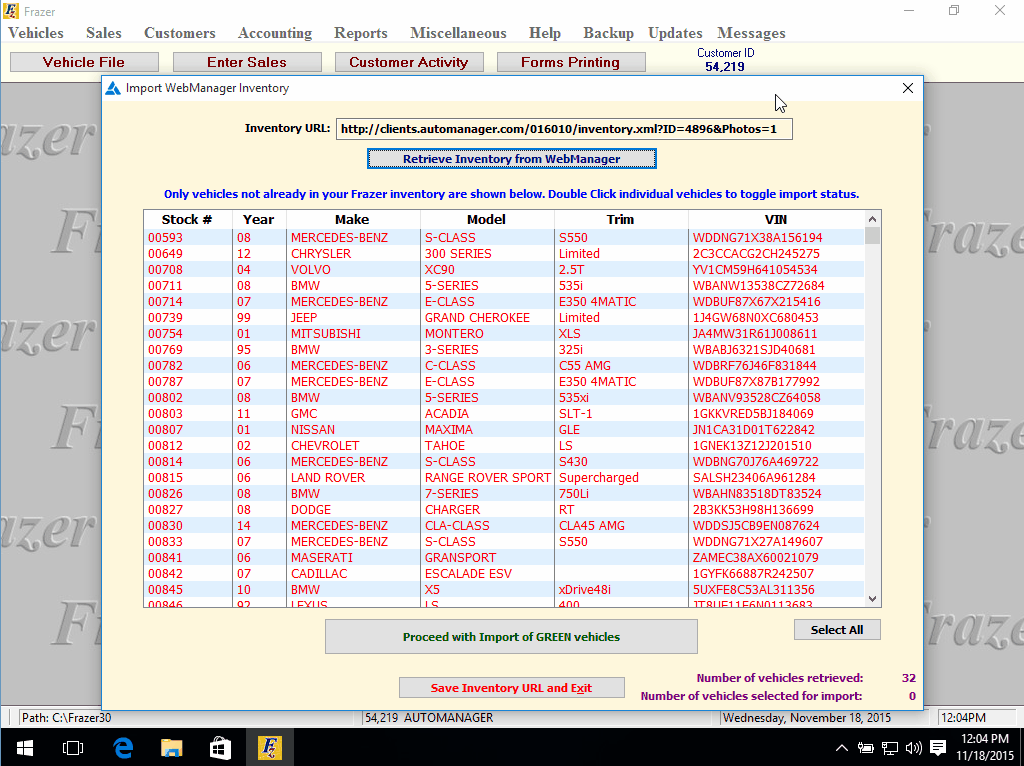Click the battery tray icon
The width and height of the screenshot is (1024, 766).
(x=866, y=748)
